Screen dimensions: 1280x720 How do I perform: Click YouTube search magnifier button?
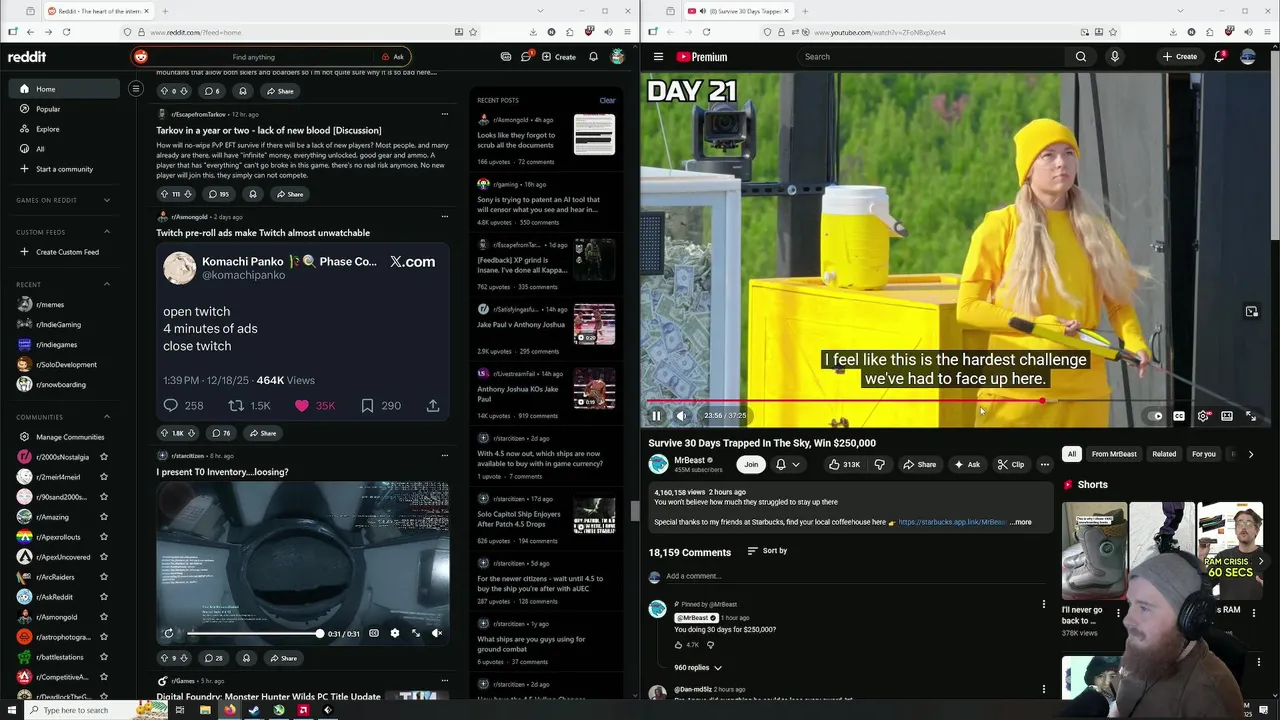tap(1081, 57)
